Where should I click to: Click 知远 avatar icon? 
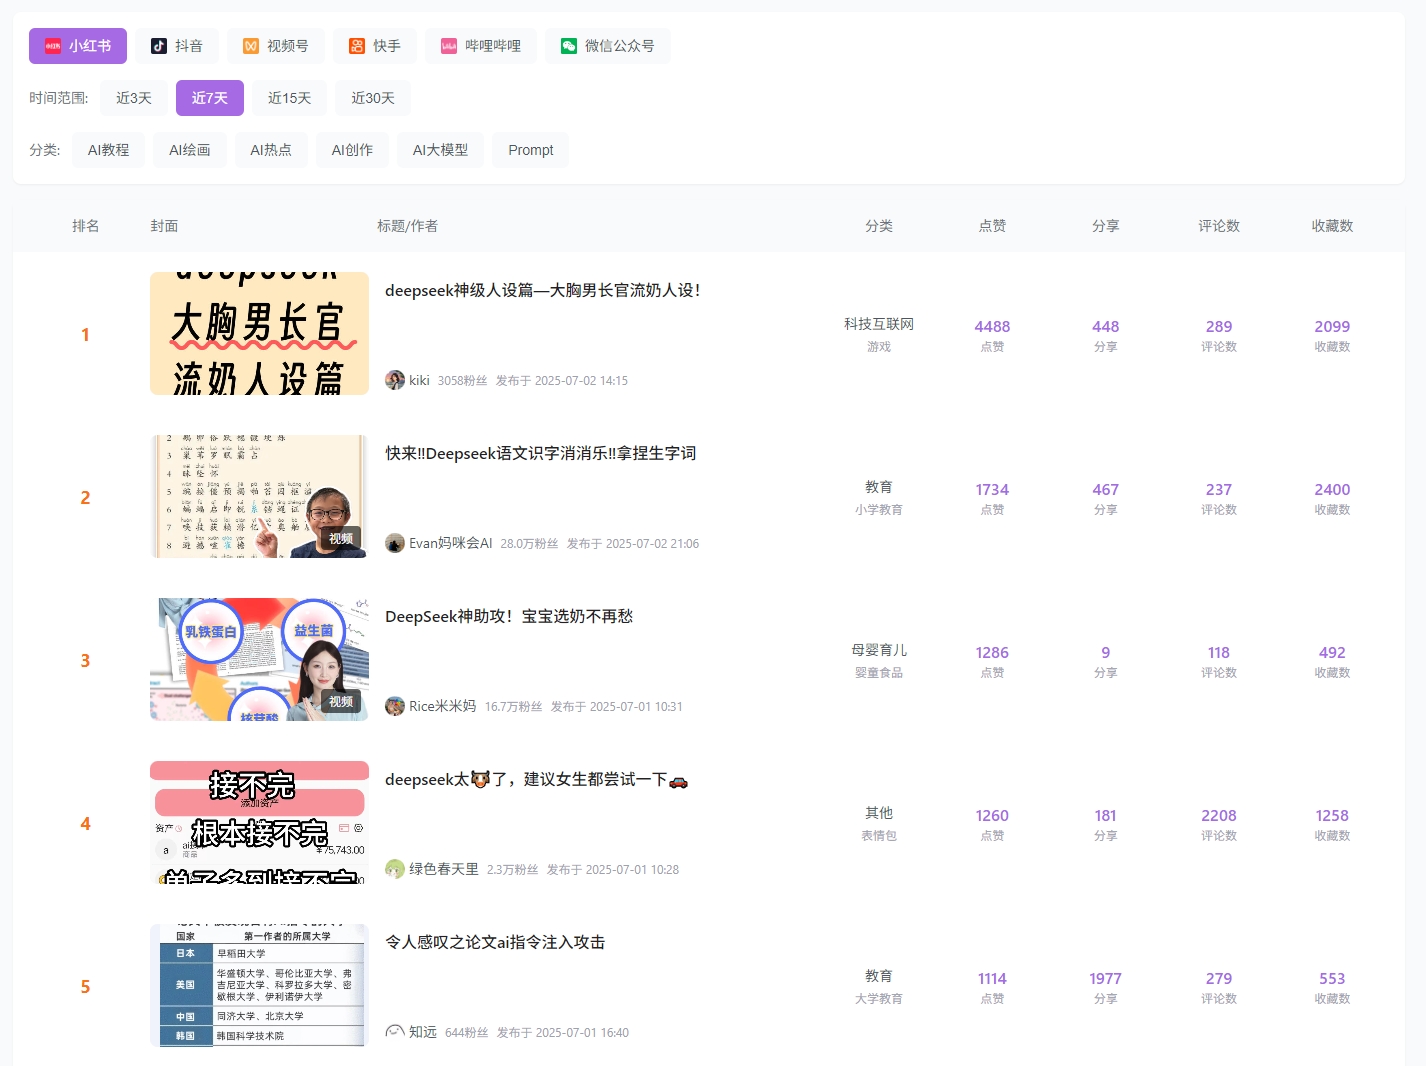point(395,1032)
